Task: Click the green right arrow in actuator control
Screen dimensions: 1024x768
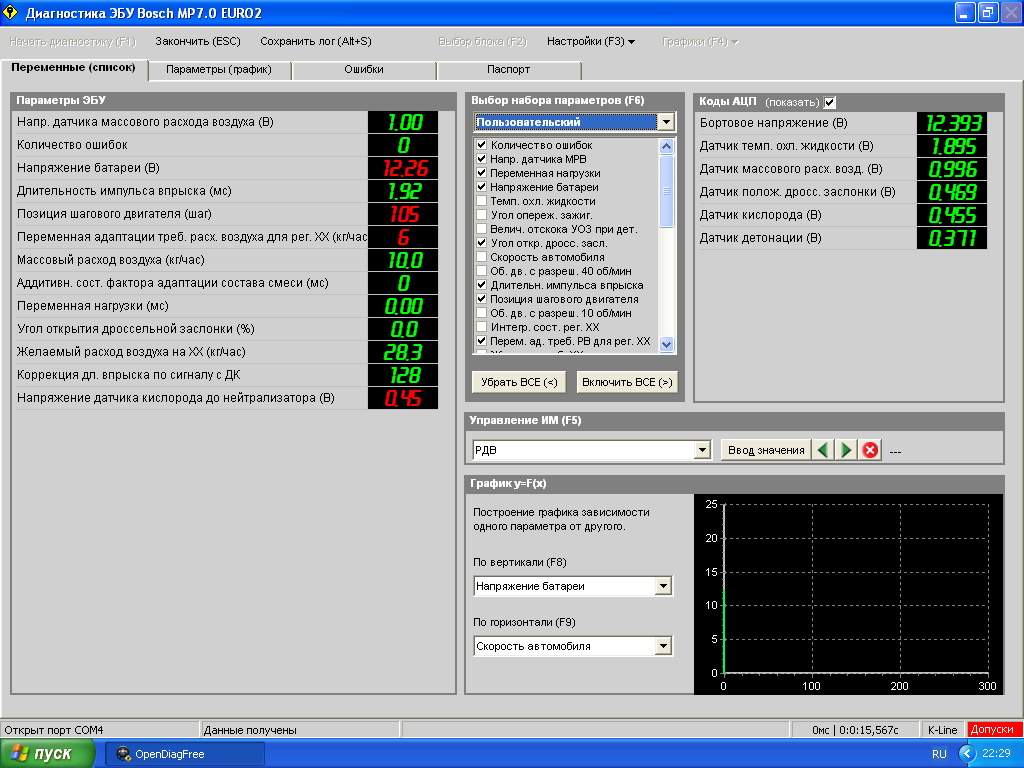Action: 846,450
